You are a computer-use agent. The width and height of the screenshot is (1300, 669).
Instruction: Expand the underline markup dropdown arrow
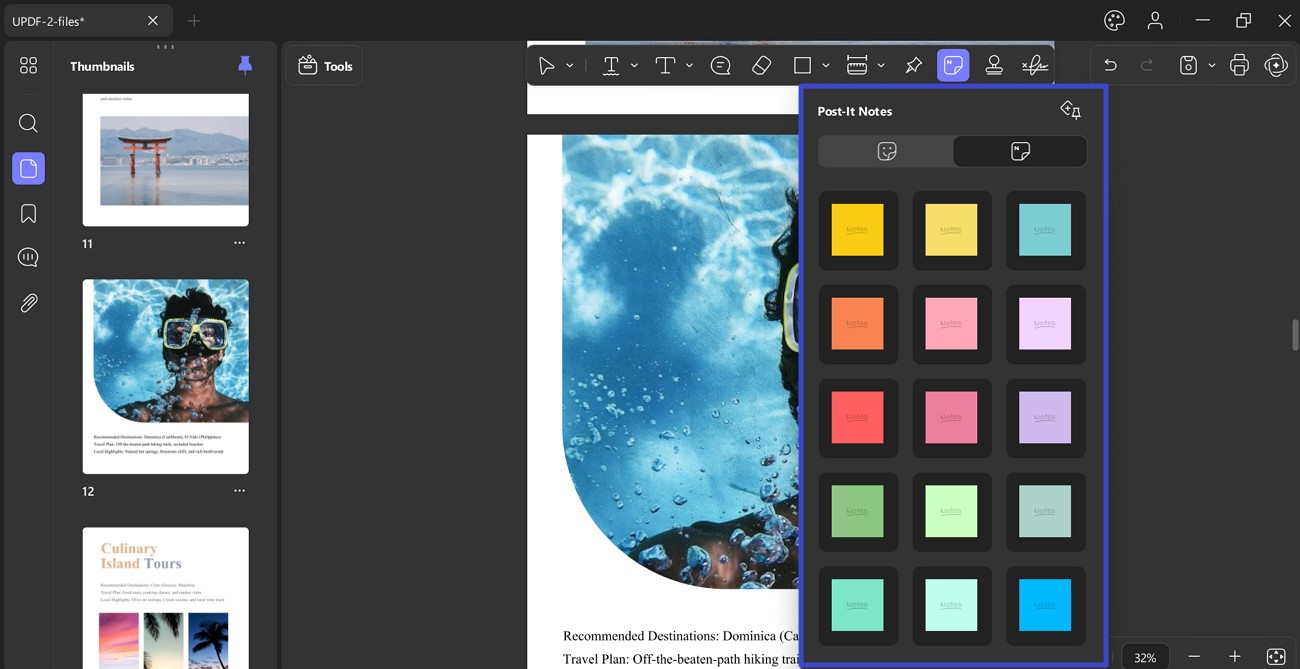tap(634, 66)
